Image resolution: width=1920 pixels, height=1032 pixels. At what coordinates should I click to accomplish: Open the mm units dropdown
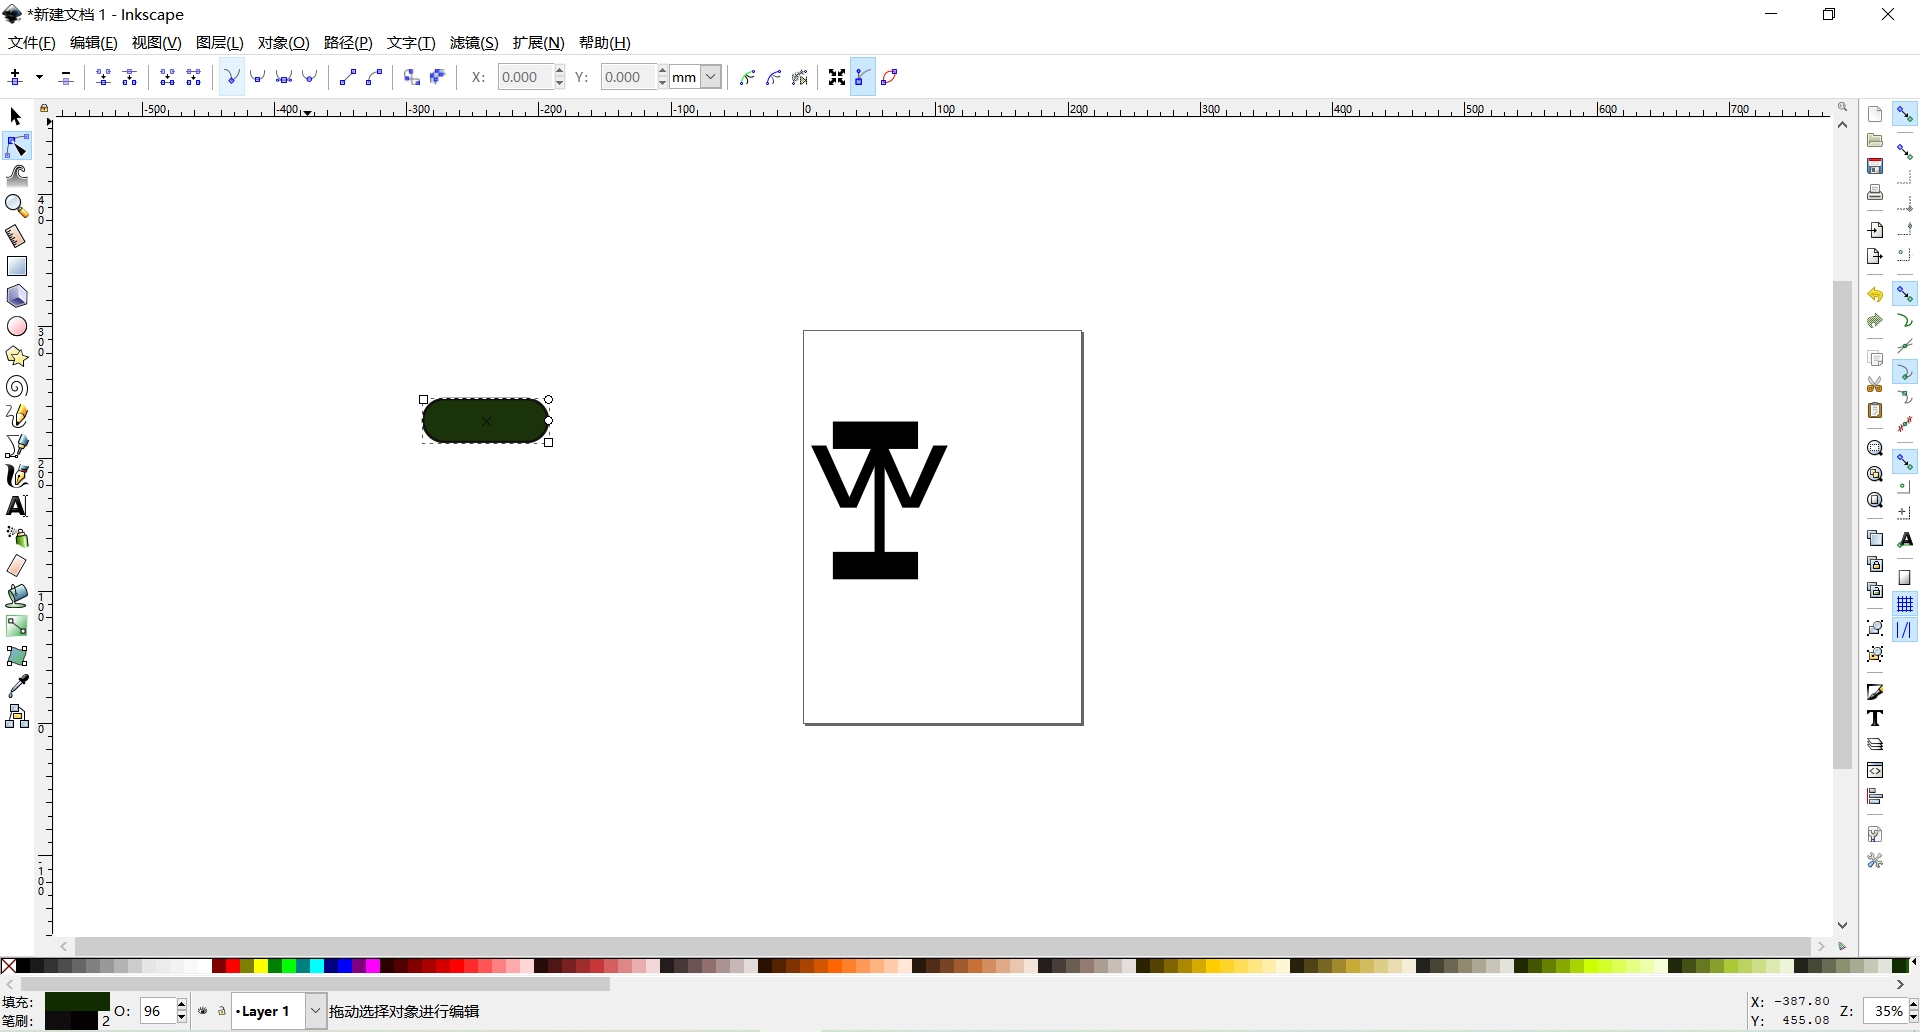(x=711, y=77)
